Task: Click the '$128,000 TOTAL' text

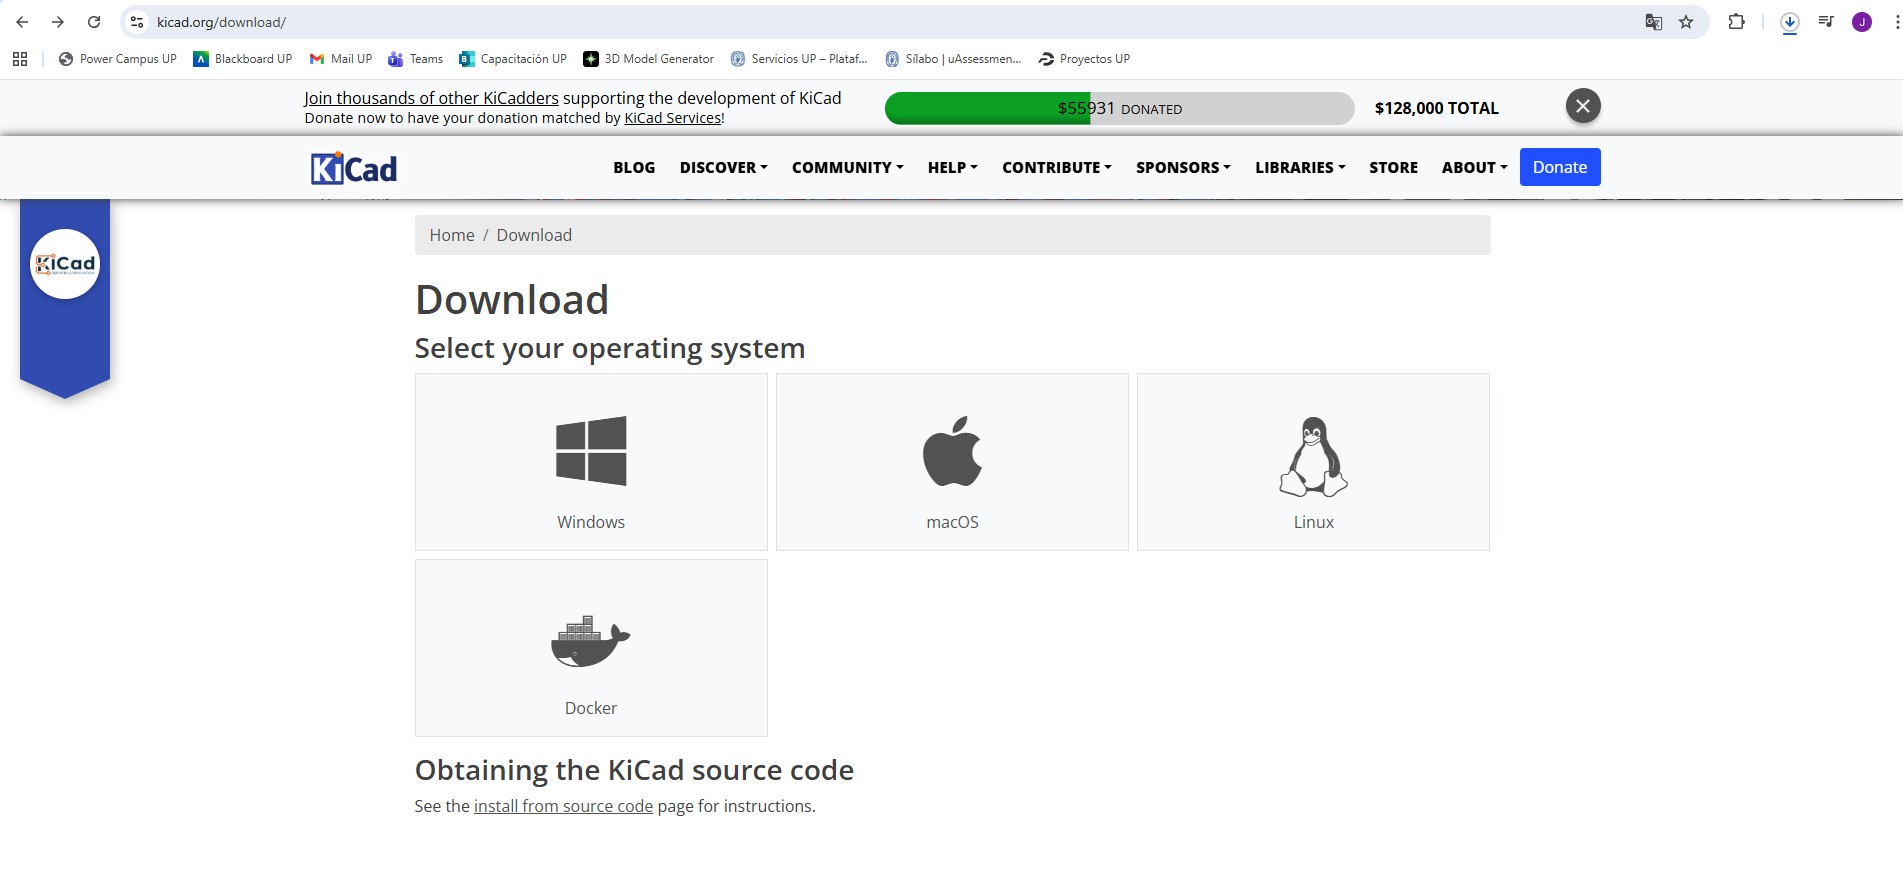Action: pyautogui.click(x=1436, y=108)
